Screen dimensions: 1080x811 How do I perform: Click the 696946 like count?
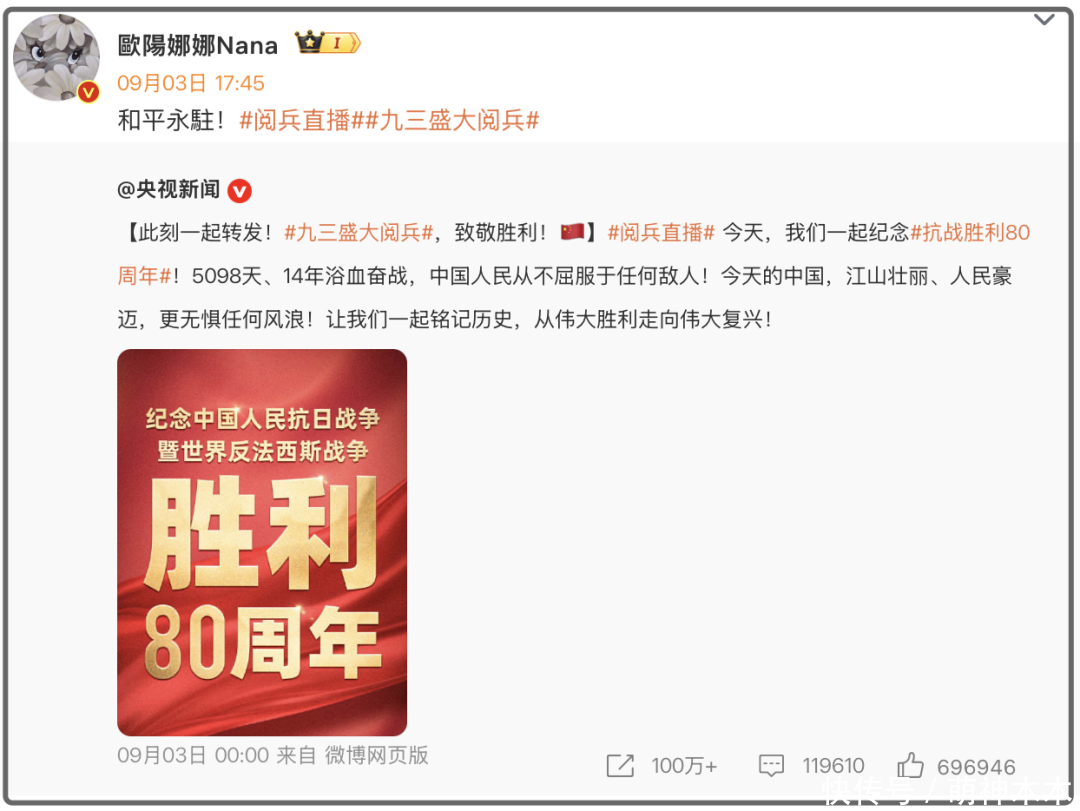[x=976, y=767]
